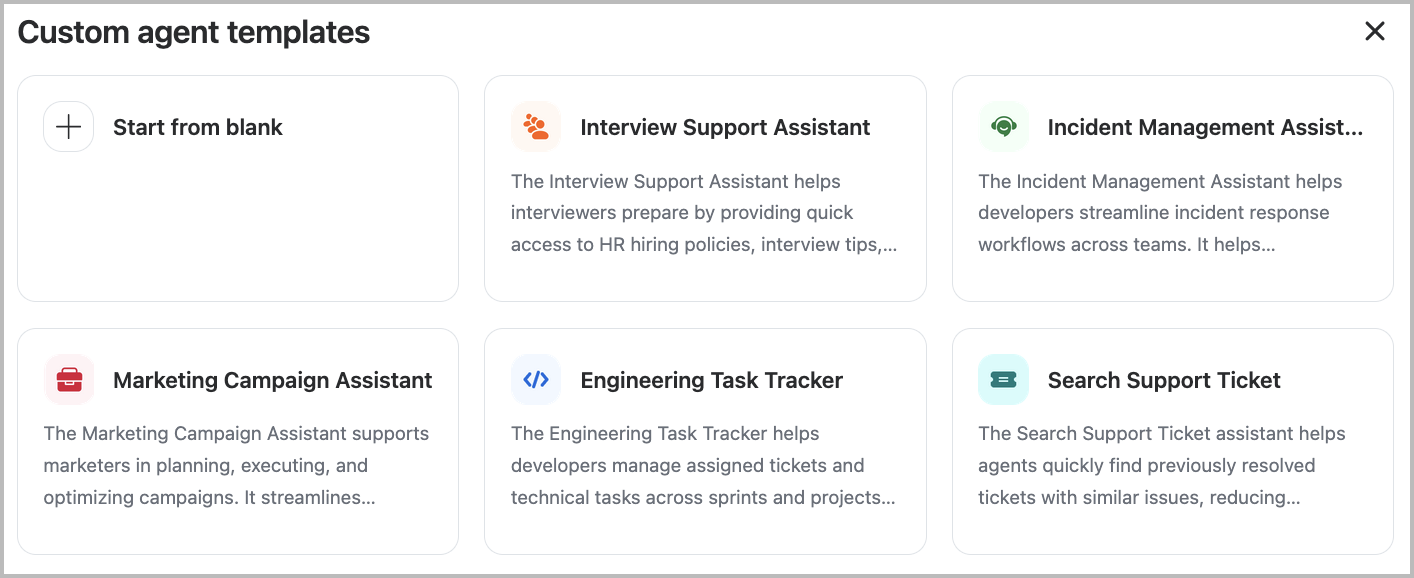Click the Engineering Task Tracker description text
Image resolution: width=1414 pixels, height=578 pixels.
coord(700,465)
